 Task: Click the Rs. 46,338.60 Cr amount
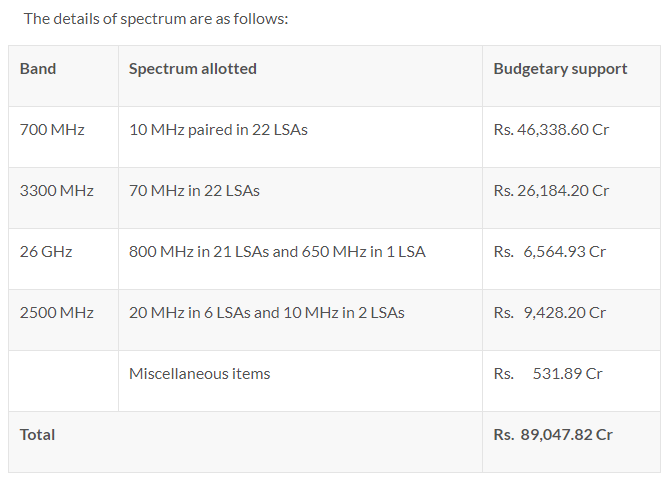click(551, 130)
